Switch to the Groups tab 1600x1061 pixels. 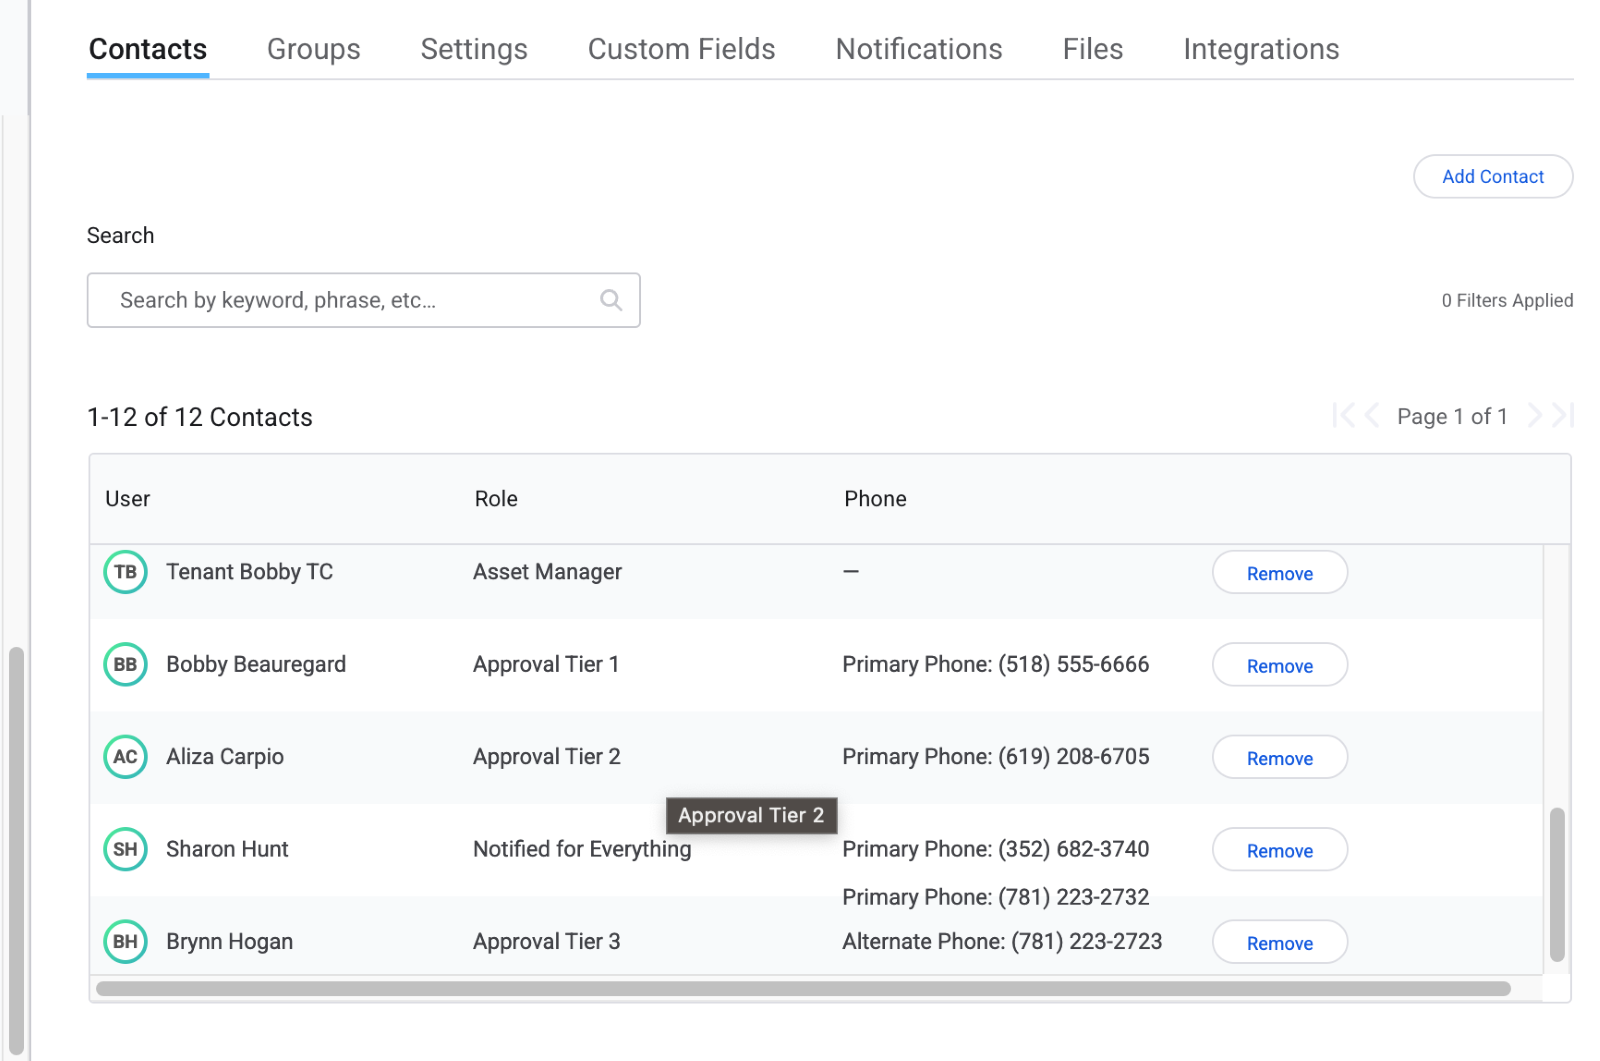(313, 49)
